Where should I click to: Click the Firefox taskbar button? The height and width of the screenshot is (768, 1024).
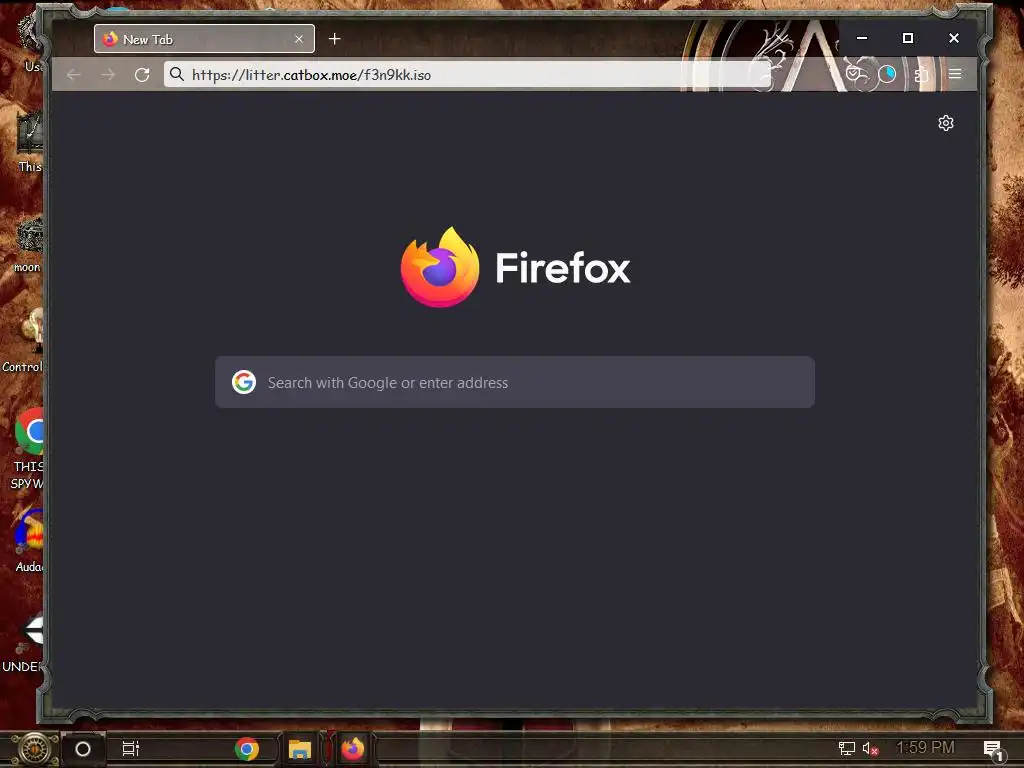click(x=353, y=749)
